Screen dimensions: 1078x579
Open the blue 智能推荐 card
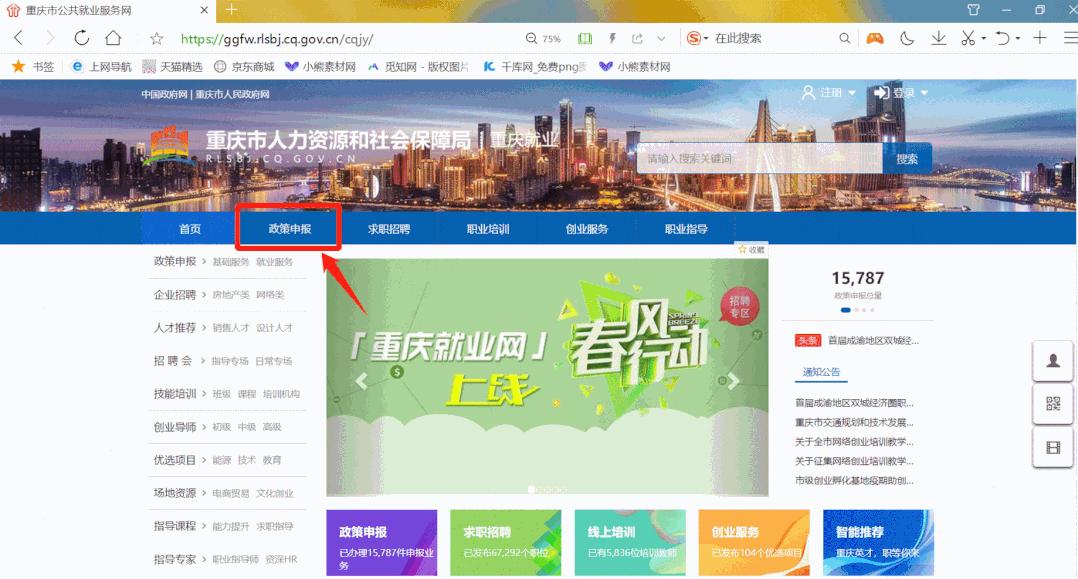(878, 543)
